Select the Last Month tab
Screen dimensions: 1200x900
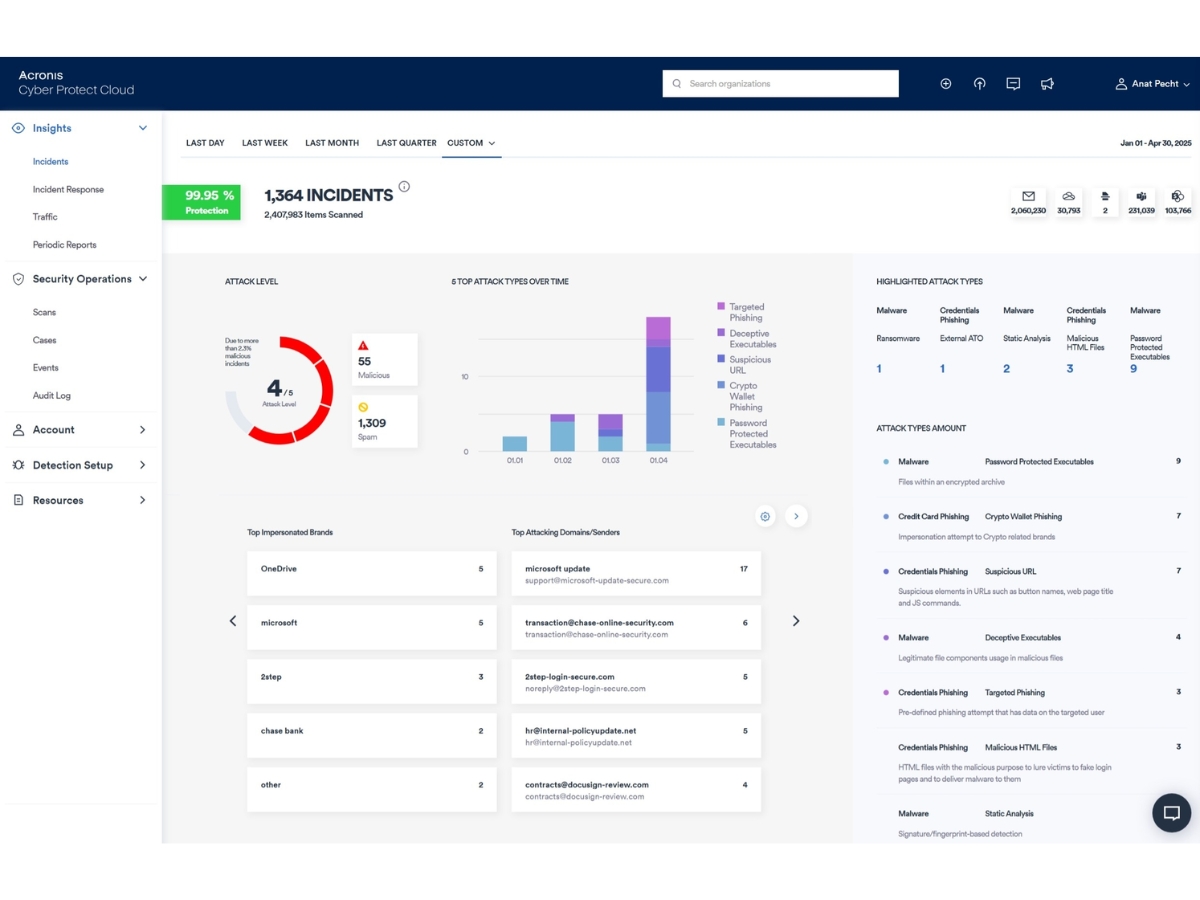click(x=332, y=143)
